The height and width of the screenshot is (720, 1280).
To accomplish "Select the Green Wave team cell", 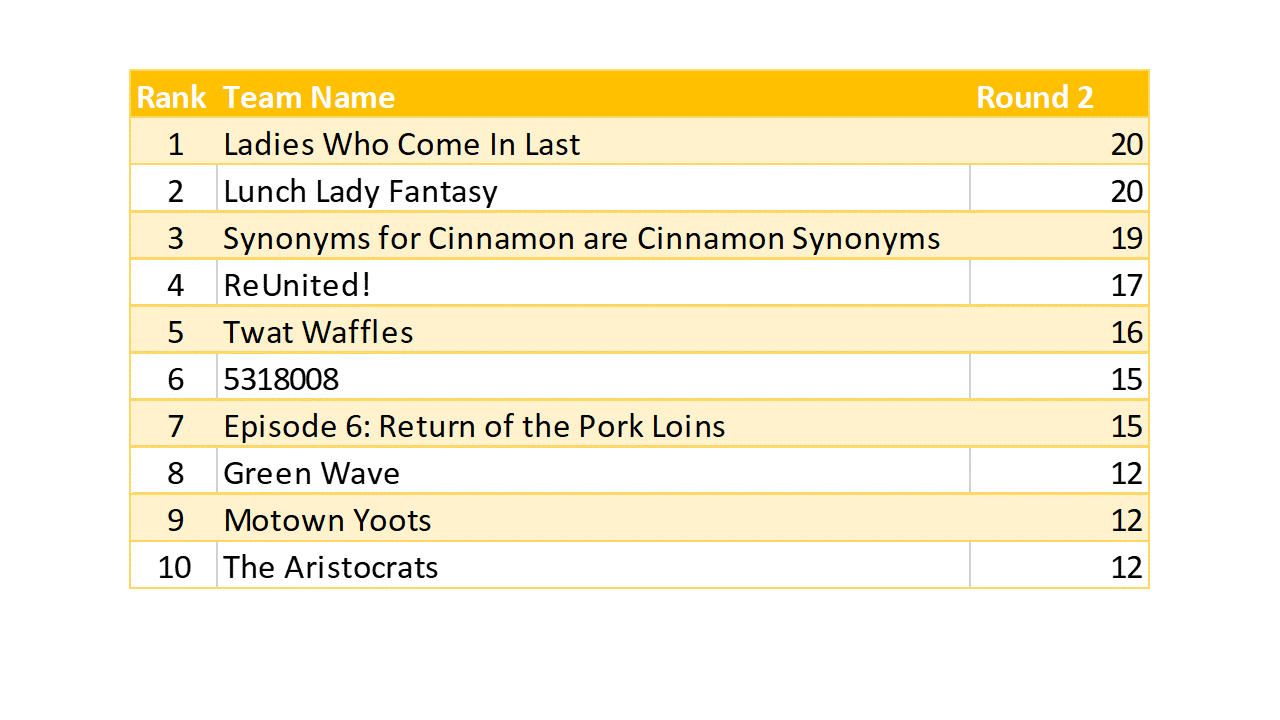I will click(x=311, y=473).
